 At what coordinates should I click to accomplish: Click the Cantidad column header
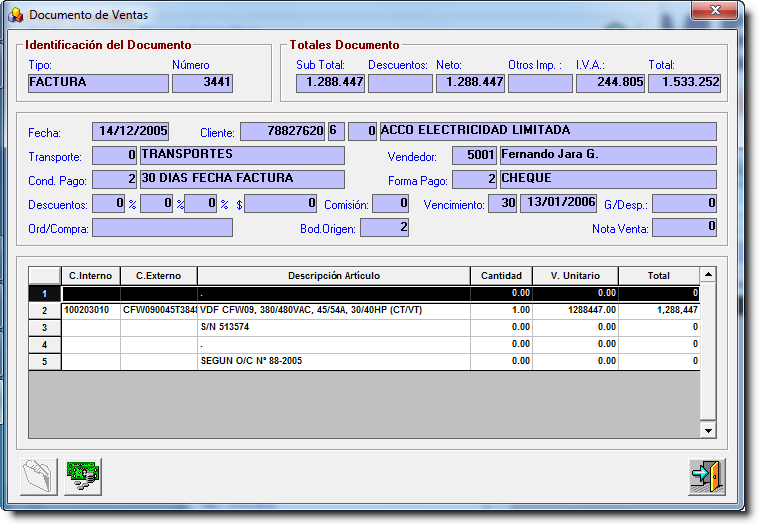pyautogui.click(x=501, y=276)
